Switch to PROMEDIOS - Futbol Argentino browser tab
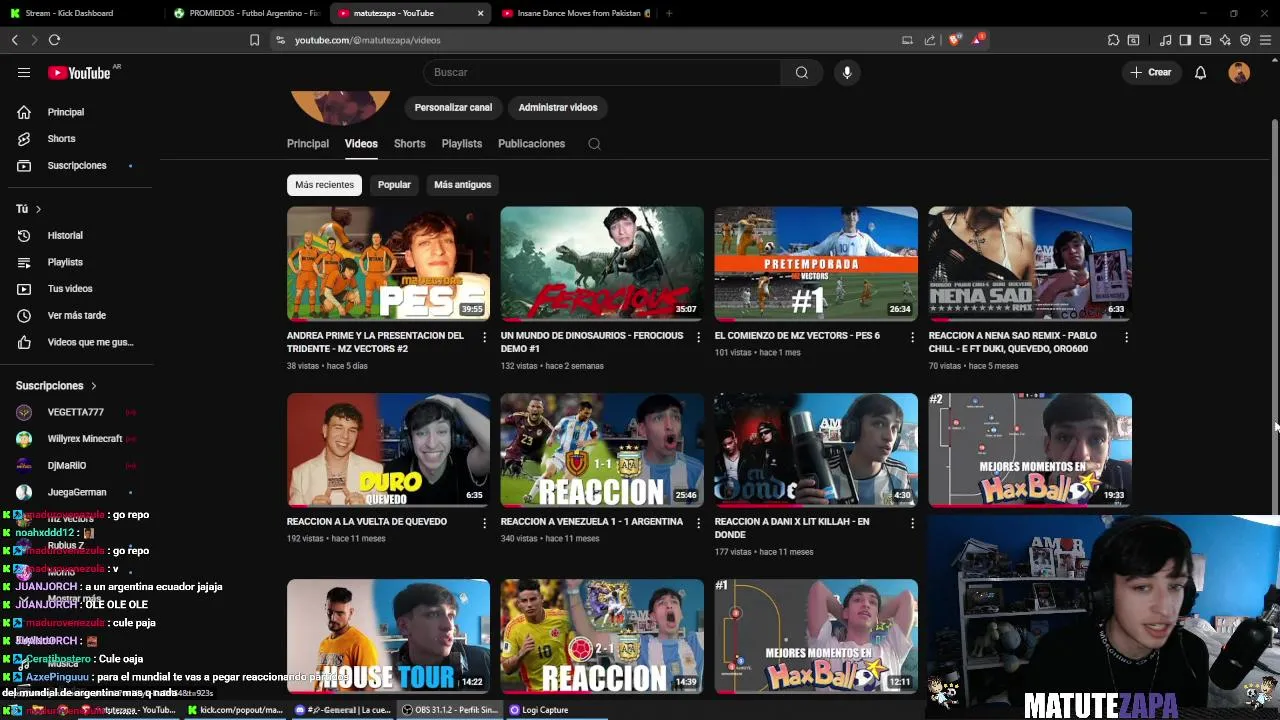Image resolution: width=1280 pixels, height=720 pixels. click(x=246, y=13)
